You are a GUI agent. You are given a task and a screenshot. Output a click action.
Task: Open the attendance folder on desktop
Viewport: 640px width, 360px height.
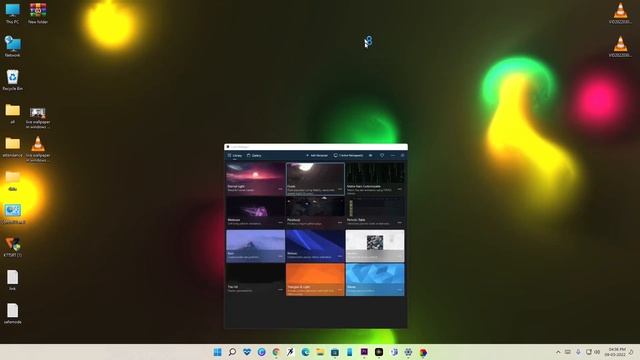[12, 147]
